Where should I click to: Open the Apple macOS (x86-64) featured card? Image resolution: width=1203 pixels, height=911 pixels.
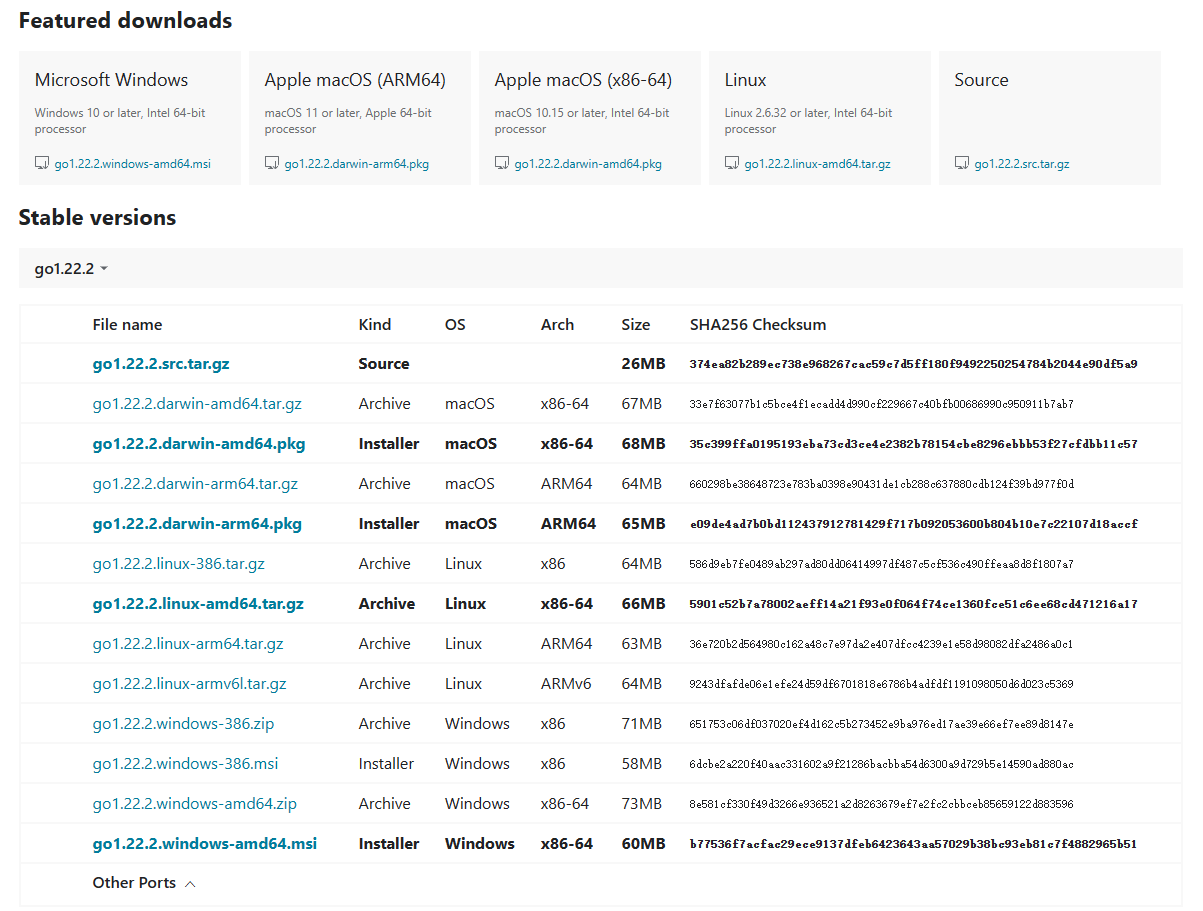[590, 118]
